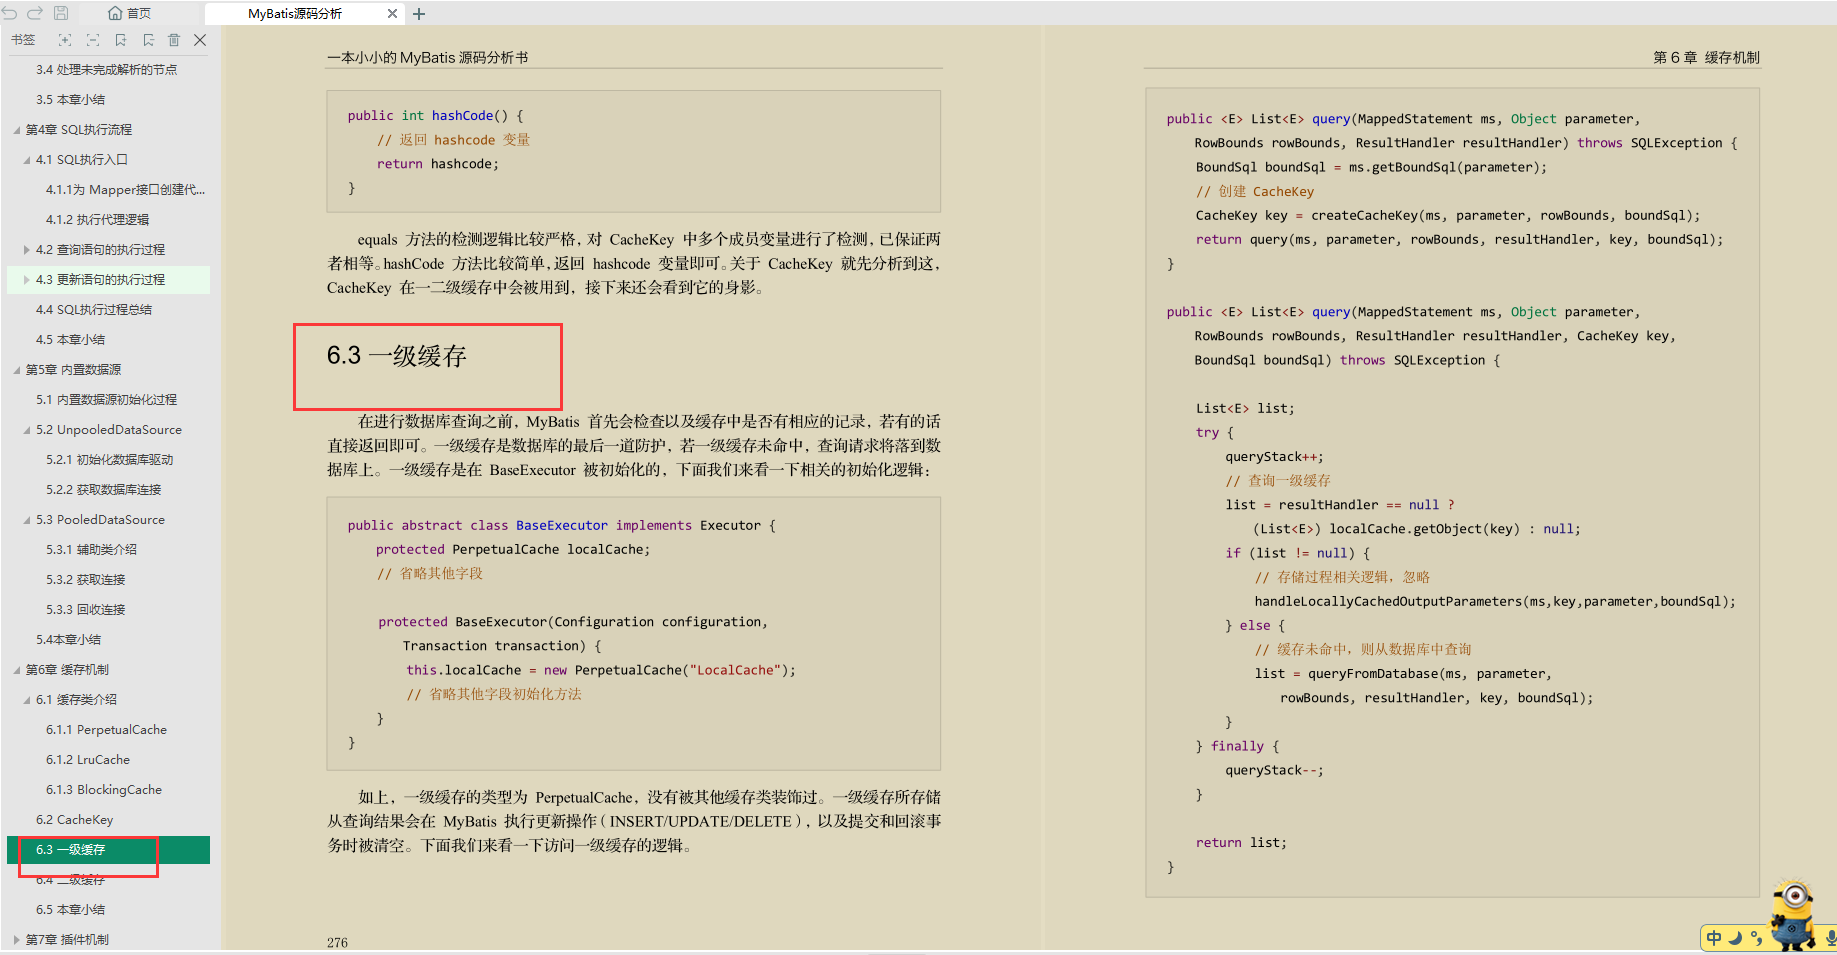Select 5.2.1 初始化数据库驱动
The height and width of the screenshot is (955, 1837).
[x=109, y=460]
